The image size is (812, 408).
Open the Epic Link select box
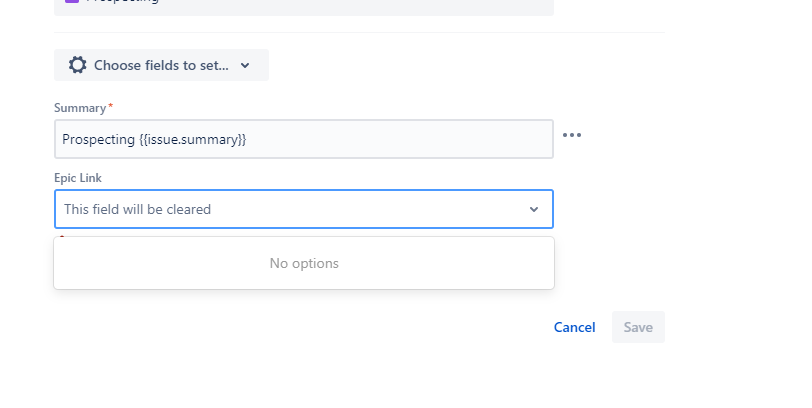304,209
